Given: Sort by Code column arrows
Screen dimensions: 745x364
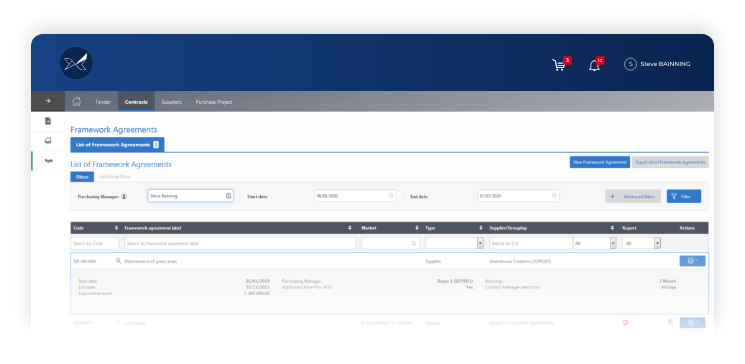Looking at the screenshot, I should click(116, 228).
